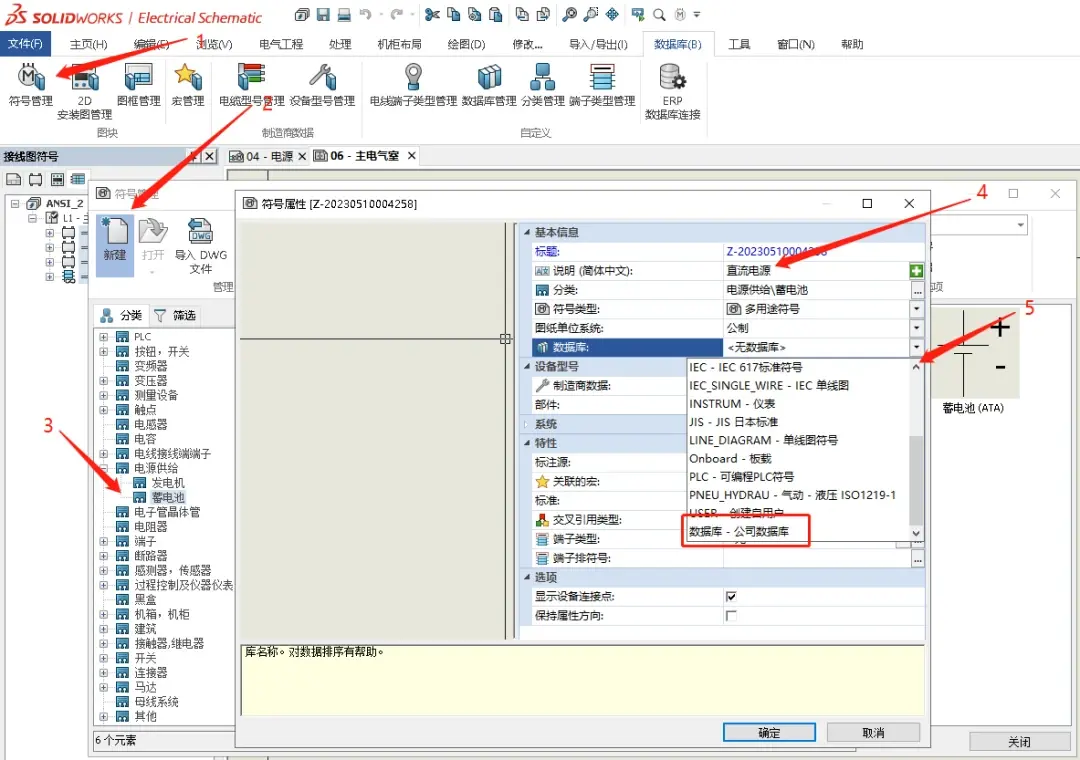This screenshot has width=1080, height=760.
Task: Open 图框管理 title block manager
Action: pos(138,85)
